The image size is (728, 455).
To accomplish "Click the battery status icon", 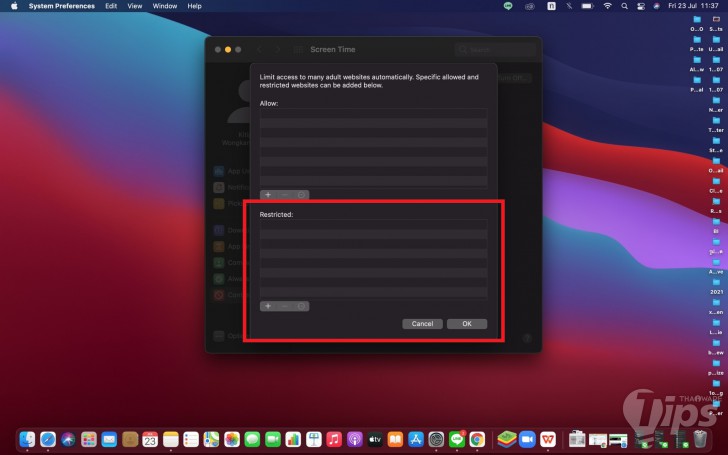I will click(x=587, y=6).
